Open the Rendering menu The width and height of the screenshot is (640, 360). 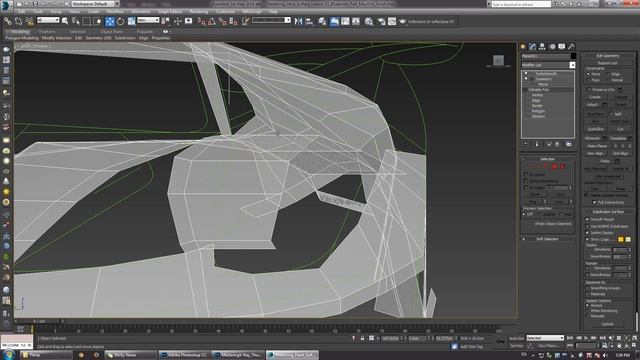pyautogui.click(x=199, y=12)
